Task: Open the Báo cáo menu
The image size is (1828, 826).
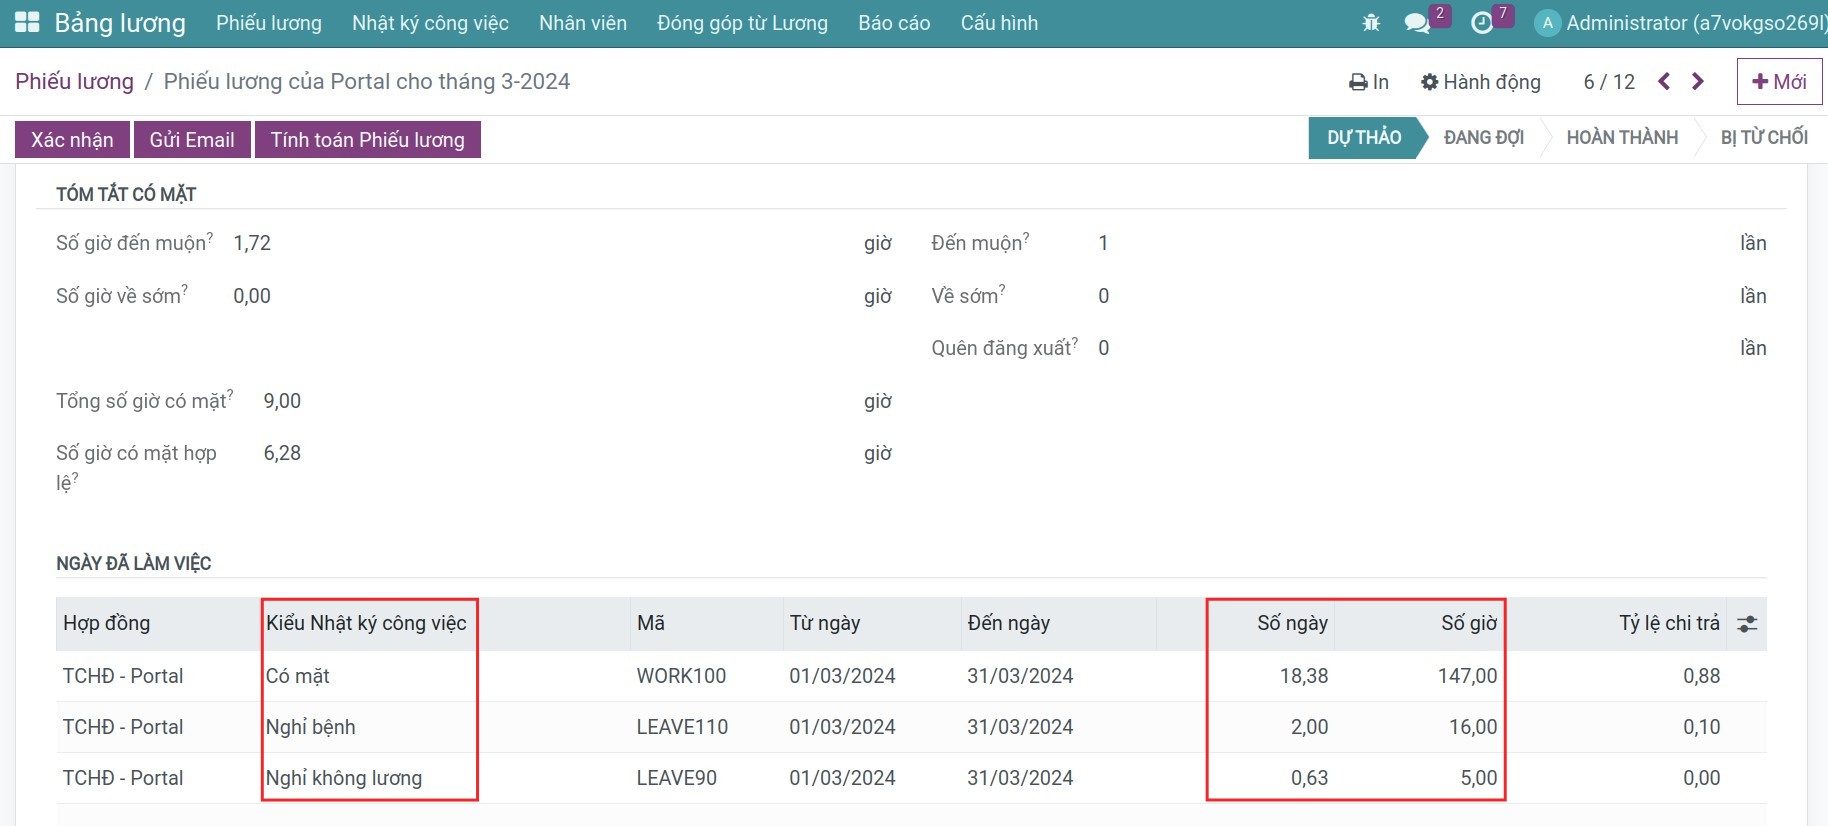Action: pyautogui.click(x=894, y=23)
